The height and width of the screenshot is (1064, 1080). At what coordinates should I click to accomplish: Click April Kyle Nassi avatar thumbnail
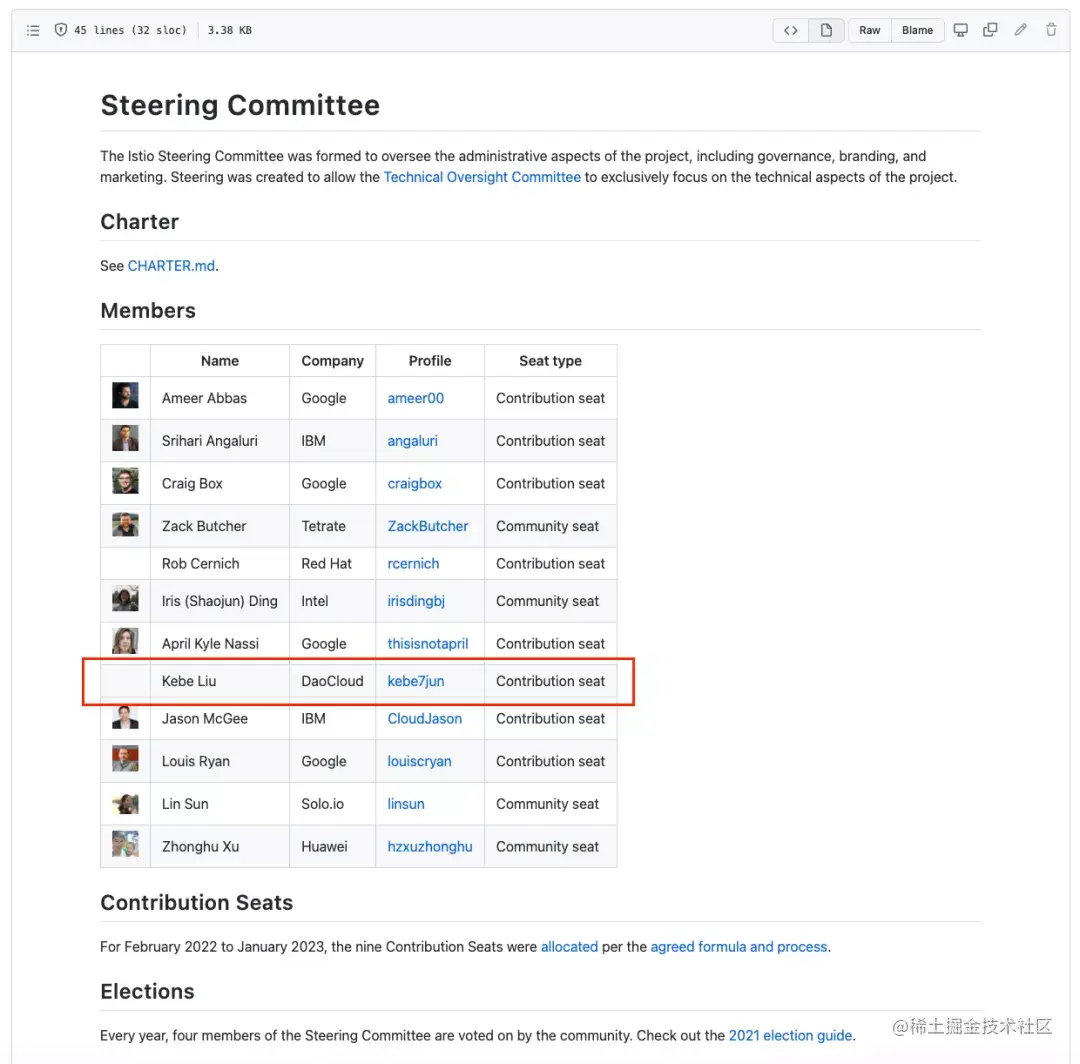pyautogui.click(x=125, y=641)
